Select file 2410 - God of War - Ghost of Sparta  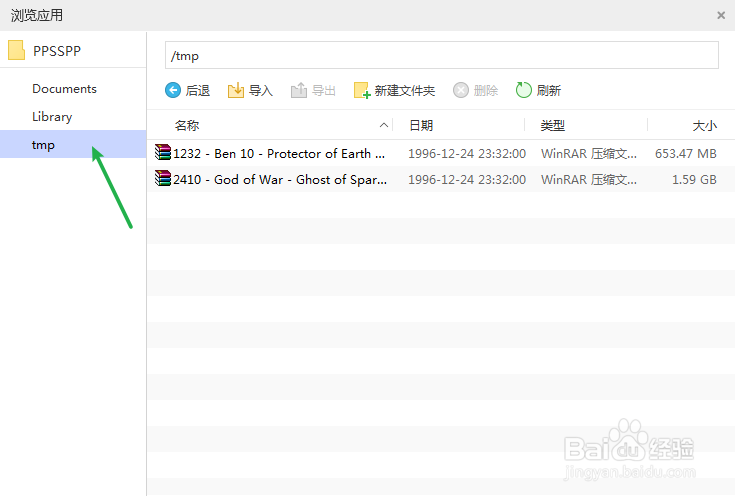tap(280, 180)
